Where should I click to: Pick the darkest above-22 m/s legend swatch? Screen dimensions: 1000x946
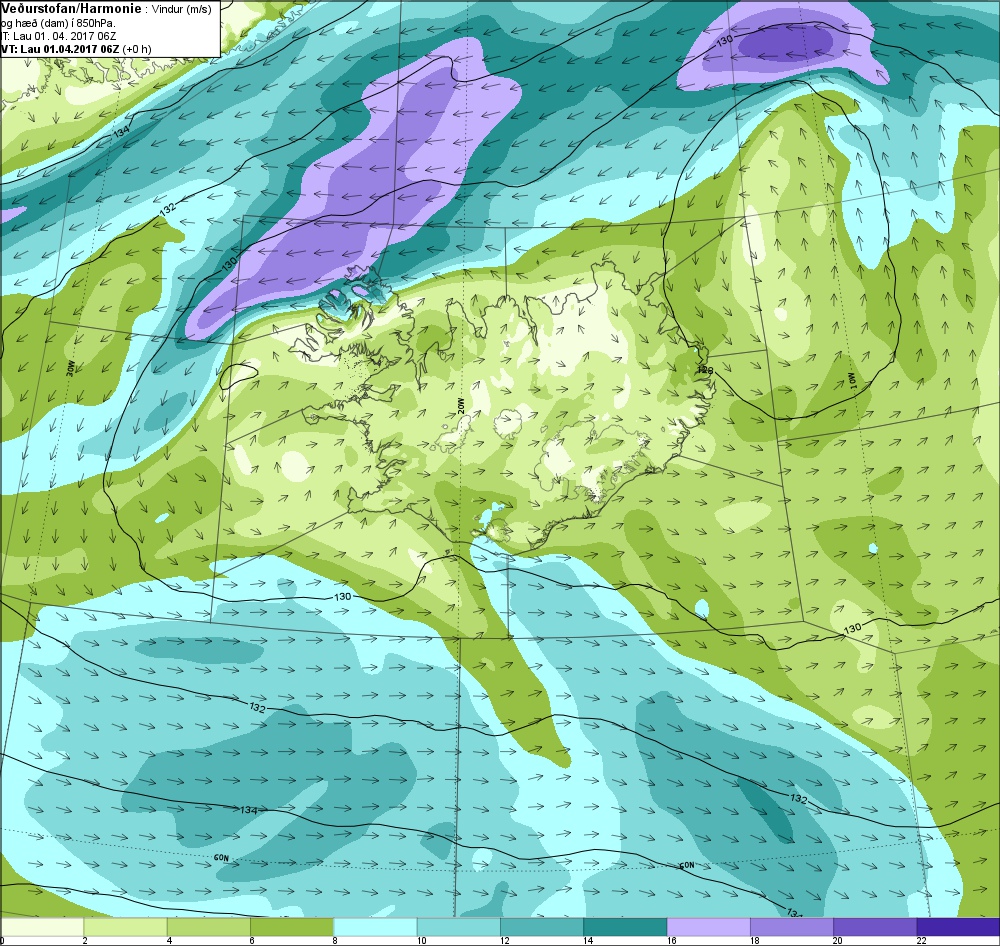[957, 926]
